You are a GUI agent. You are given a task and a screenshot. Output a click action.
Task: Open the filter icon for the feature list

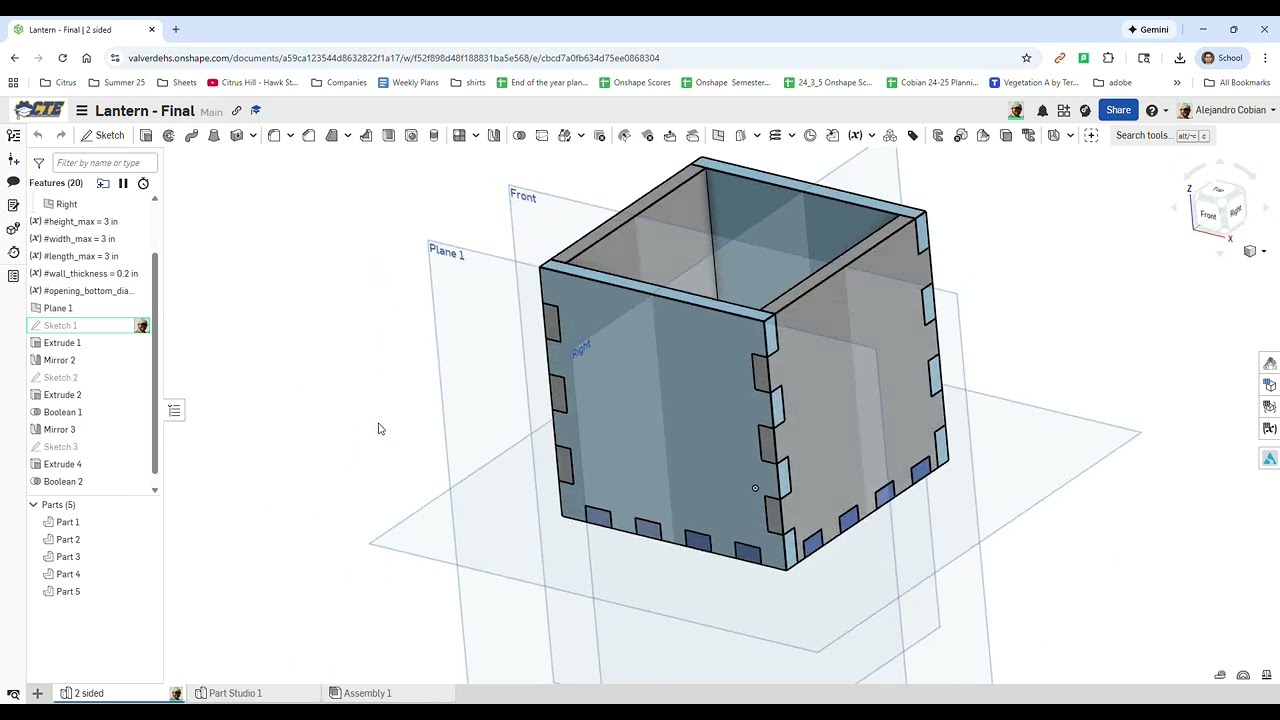tap(38, 163)
